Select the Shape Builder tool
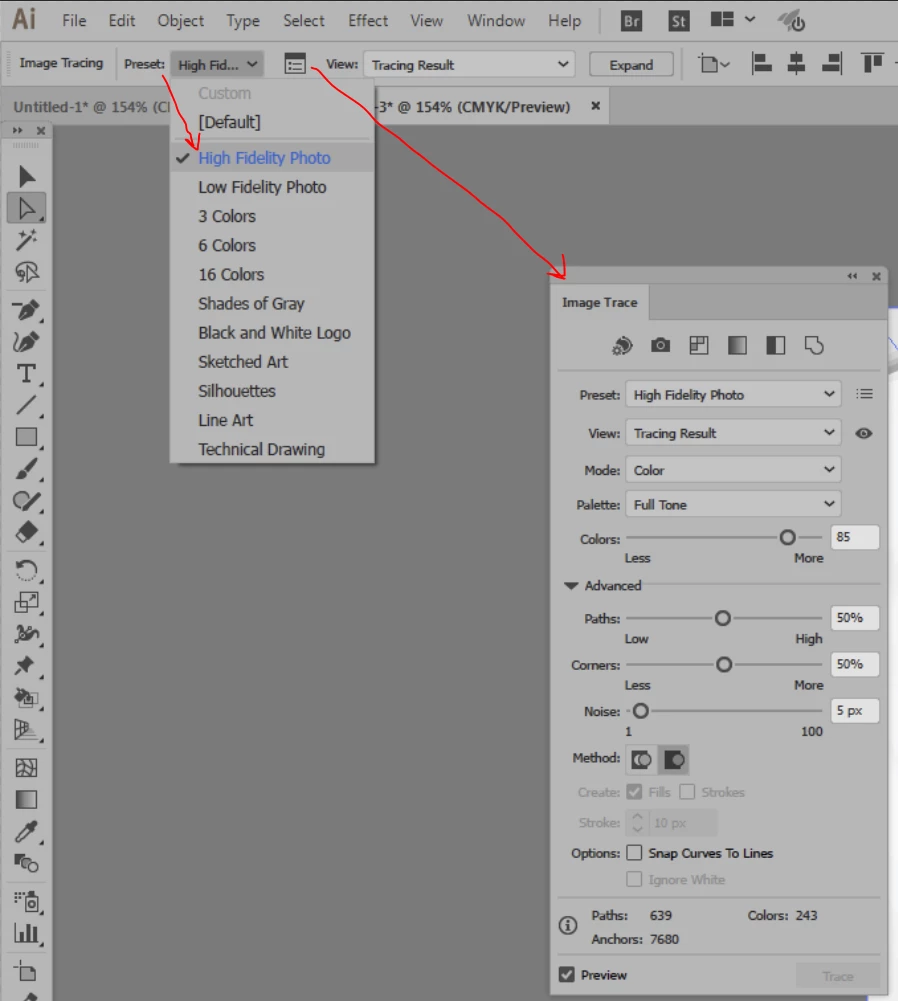 (x=26, y=698)
